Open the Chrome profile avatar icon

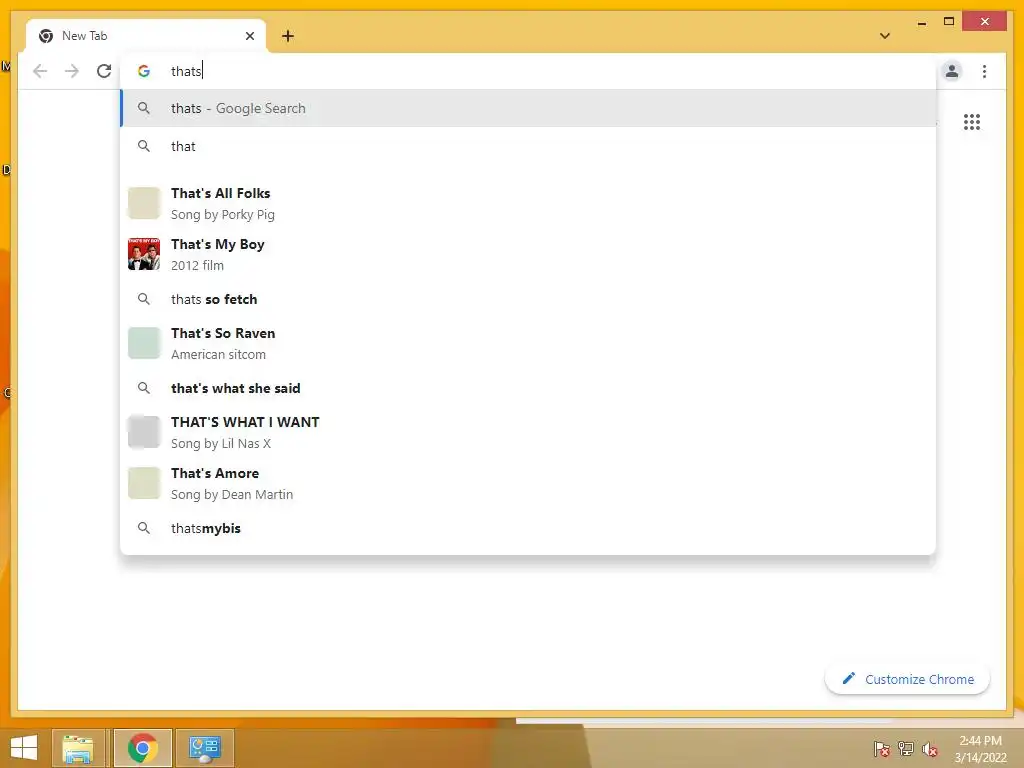tap(952, 71)
